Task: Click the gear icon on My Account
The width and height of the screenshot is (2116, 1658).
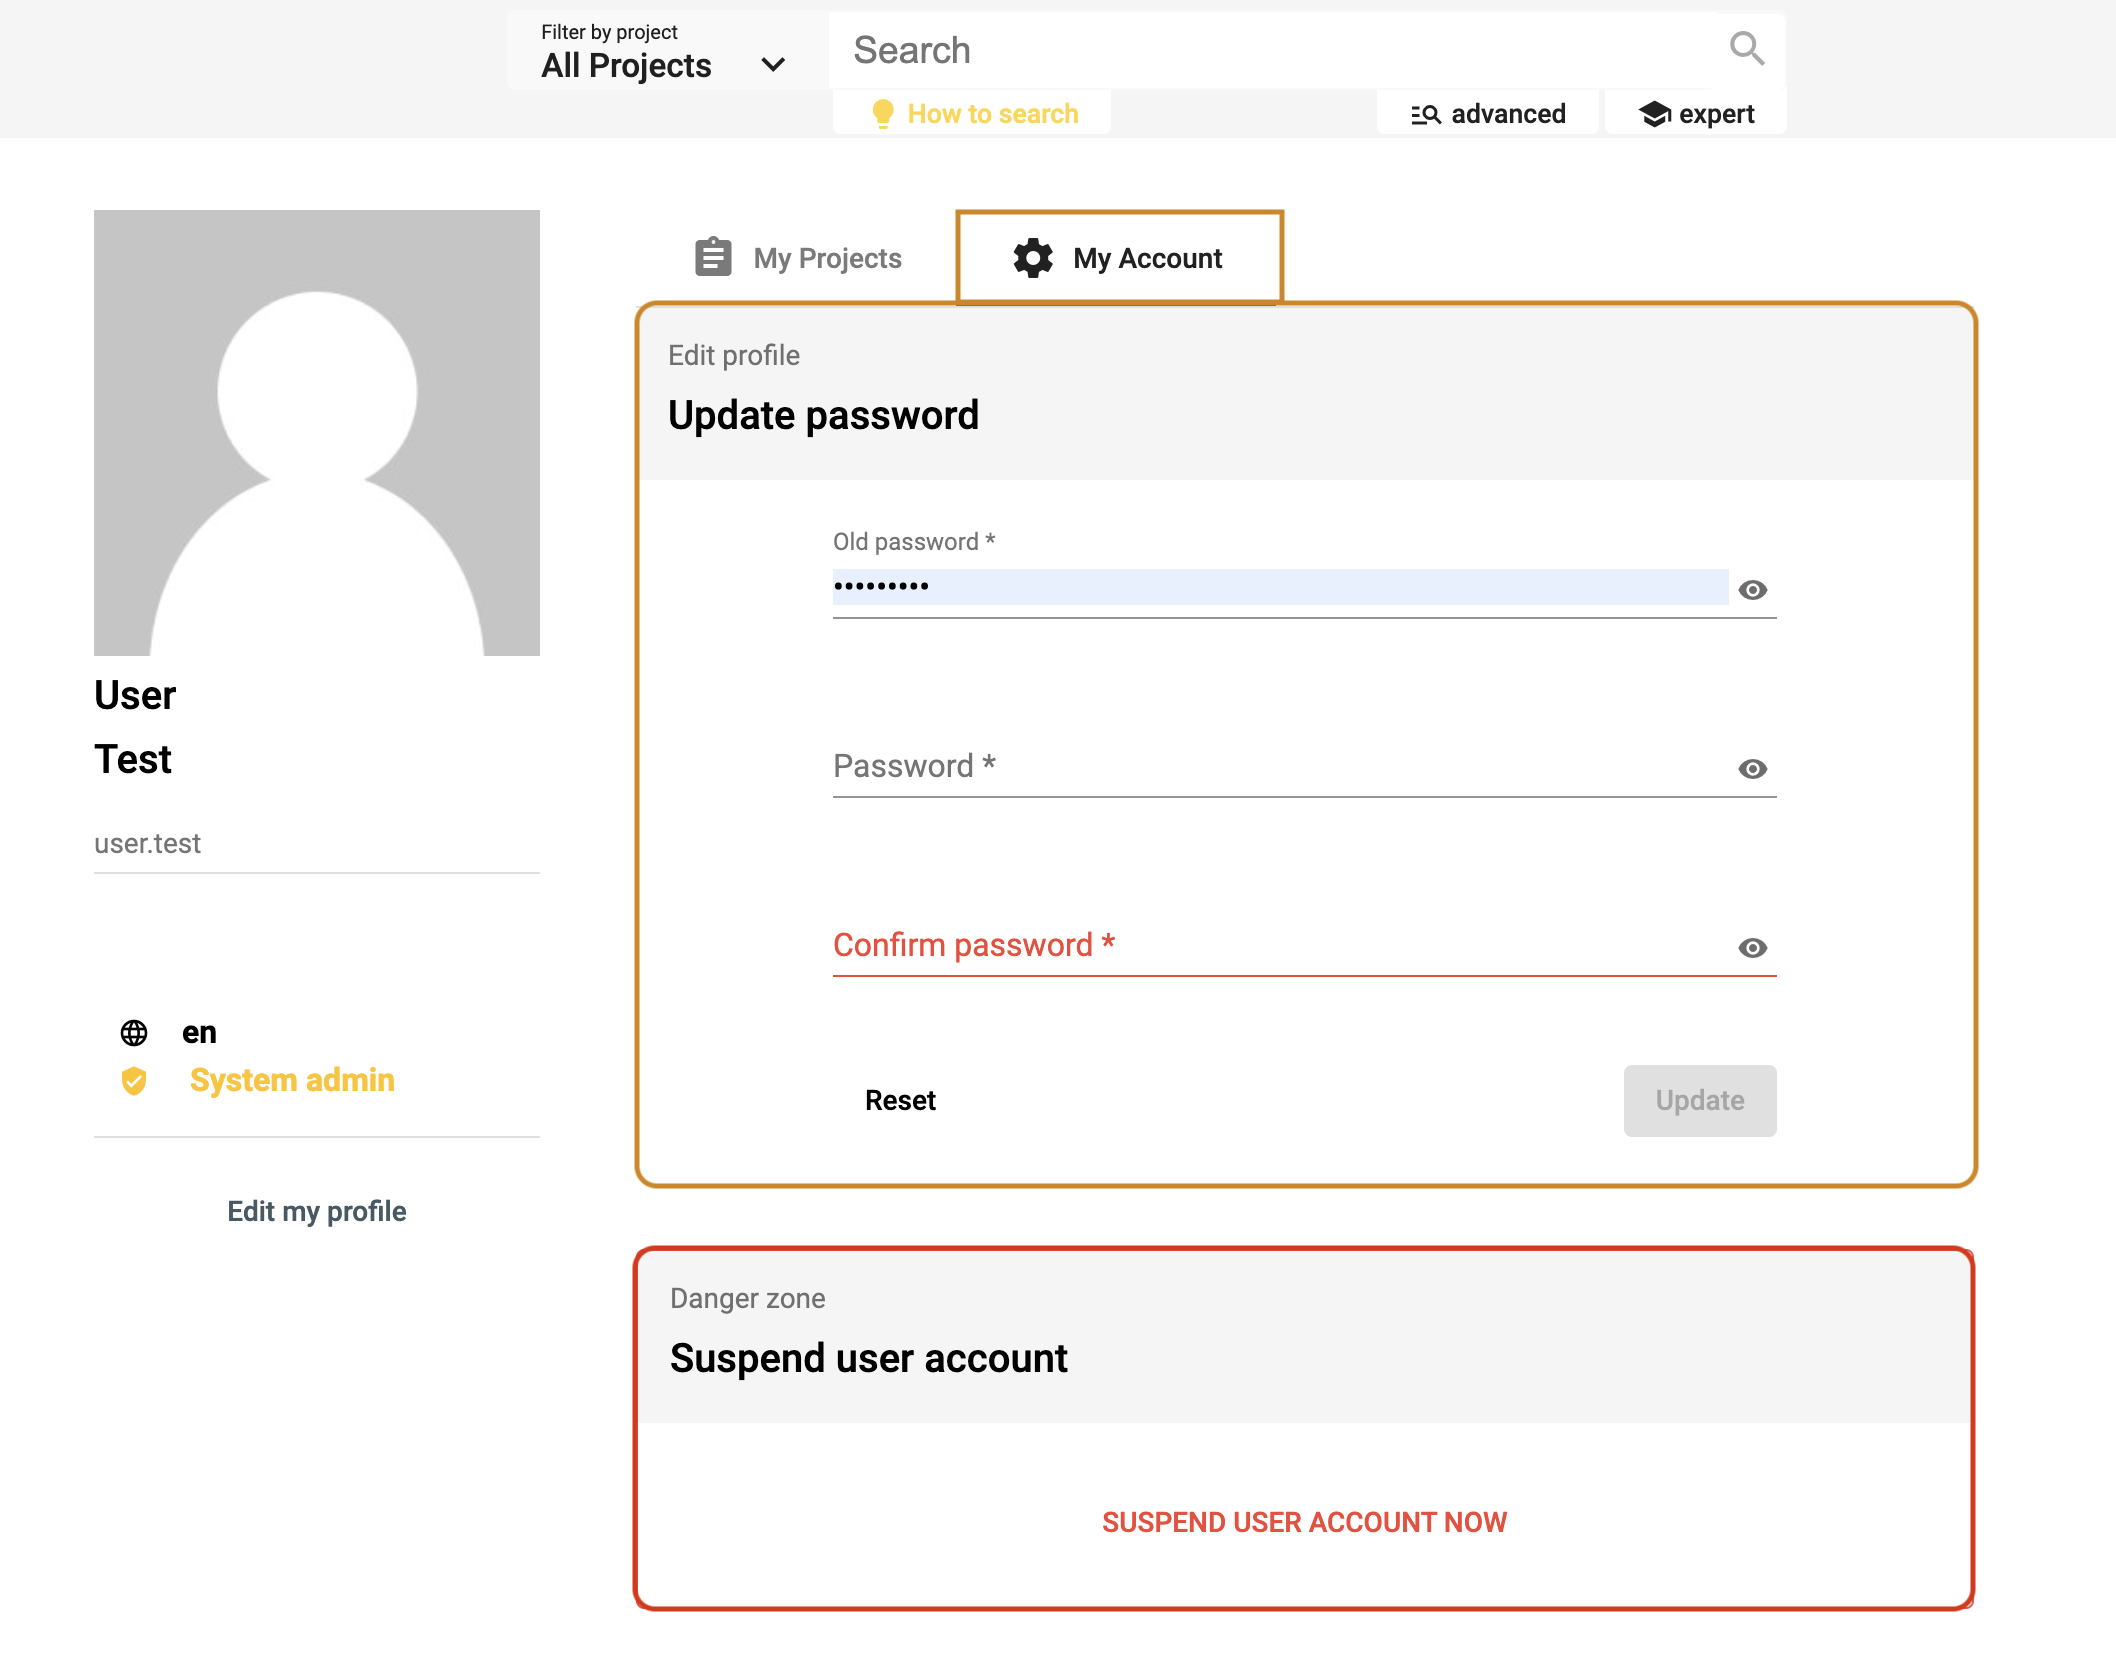Action: [x=1033, y=258]
